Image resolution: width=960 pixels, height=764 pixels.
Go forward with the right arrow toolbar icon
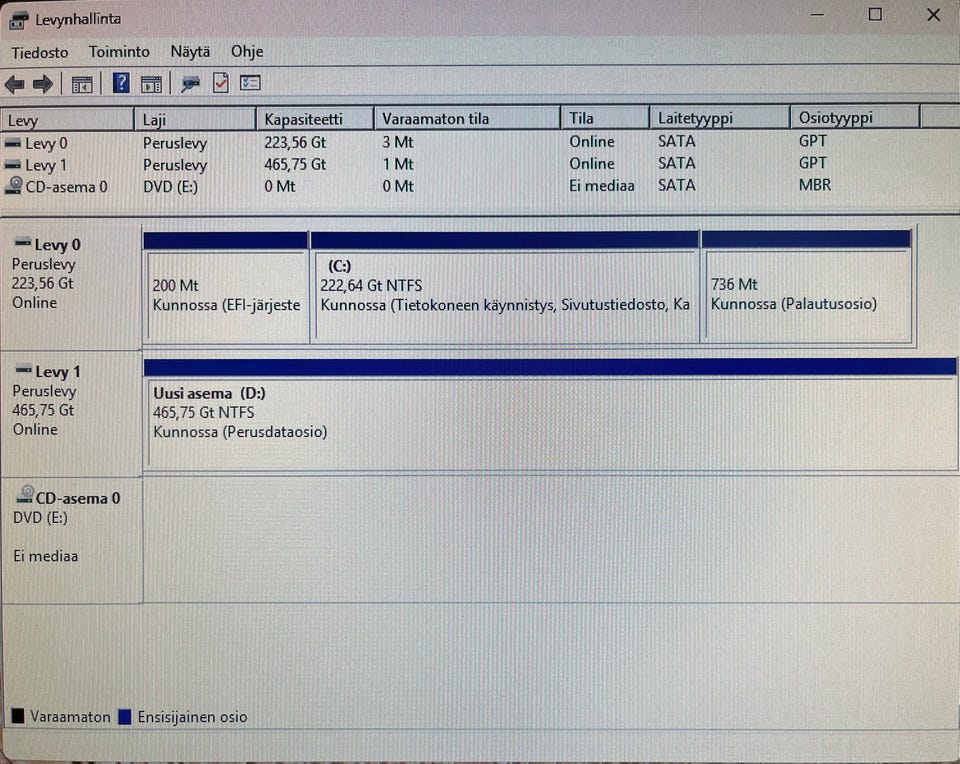point(43,84)
